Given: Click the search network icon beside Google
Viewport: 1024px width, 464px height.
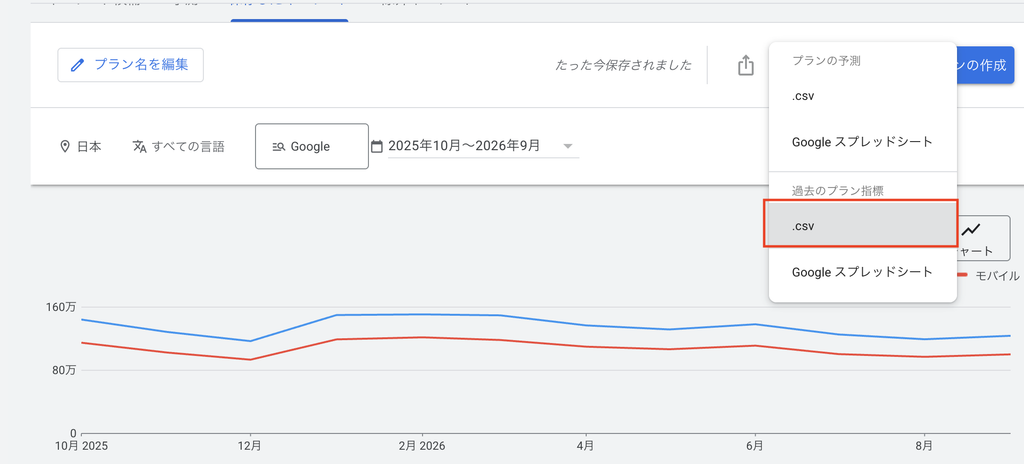Looking at the screenshot, I should pyautogui.click(x=279, y=147).
